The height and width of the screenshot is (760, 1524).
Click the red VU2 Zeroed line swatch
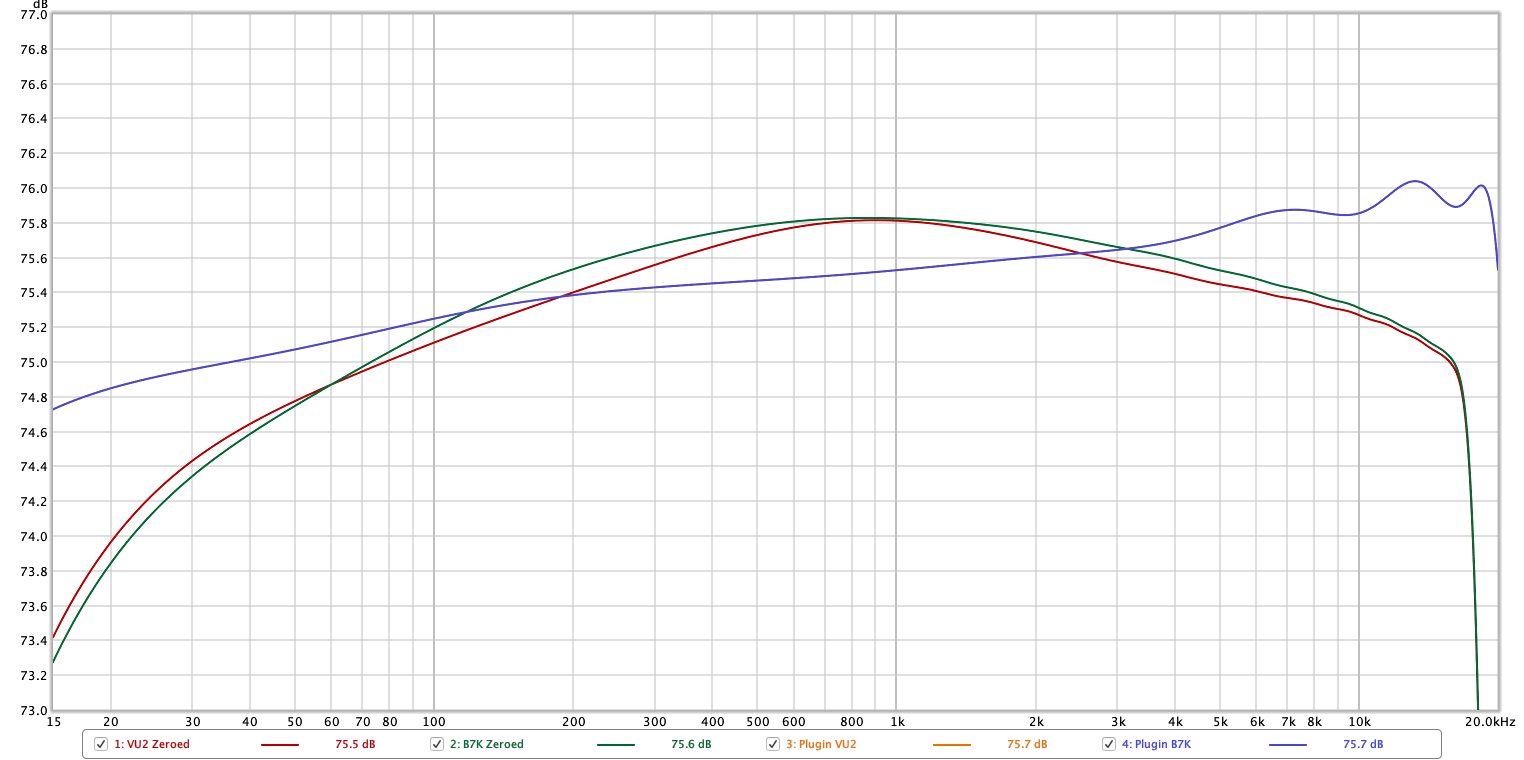[279, 745]
